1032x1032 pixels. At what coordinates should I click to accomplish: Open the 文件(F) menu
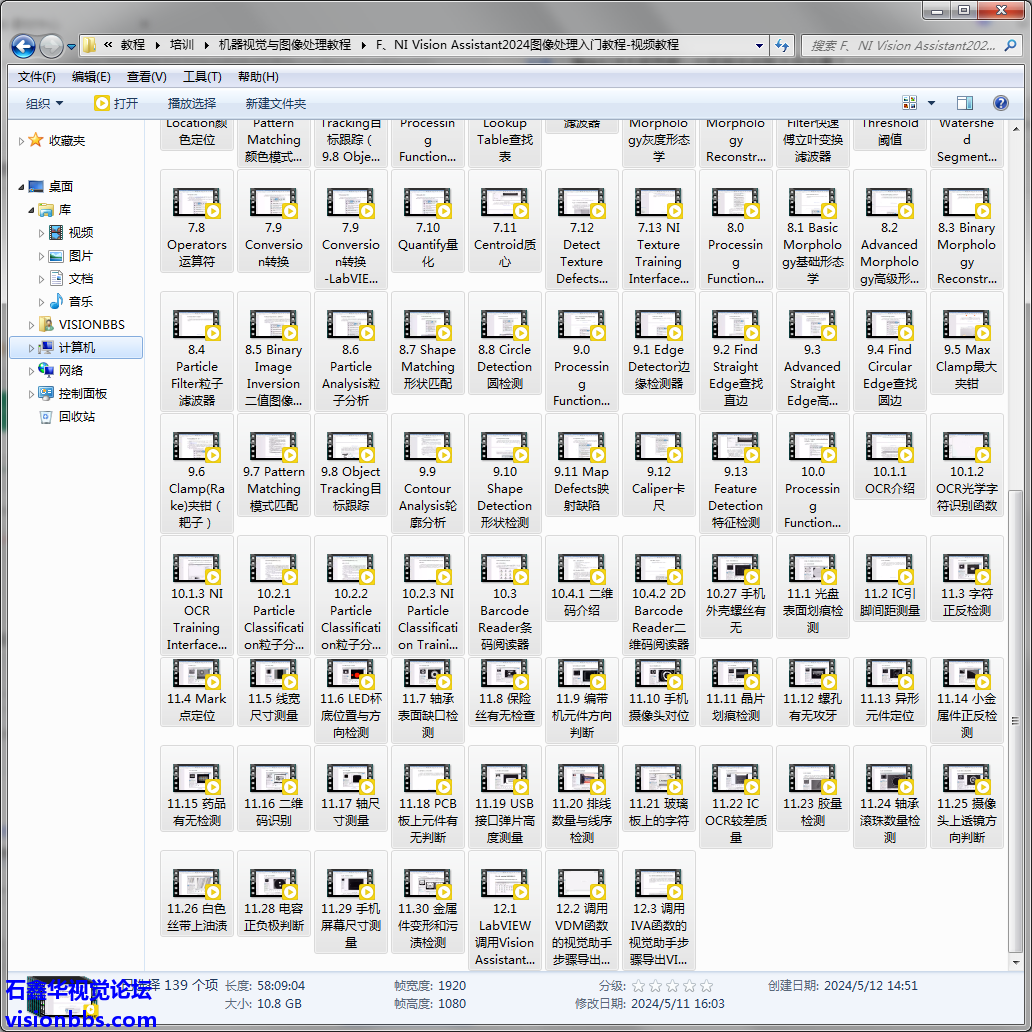pos(37,77)
